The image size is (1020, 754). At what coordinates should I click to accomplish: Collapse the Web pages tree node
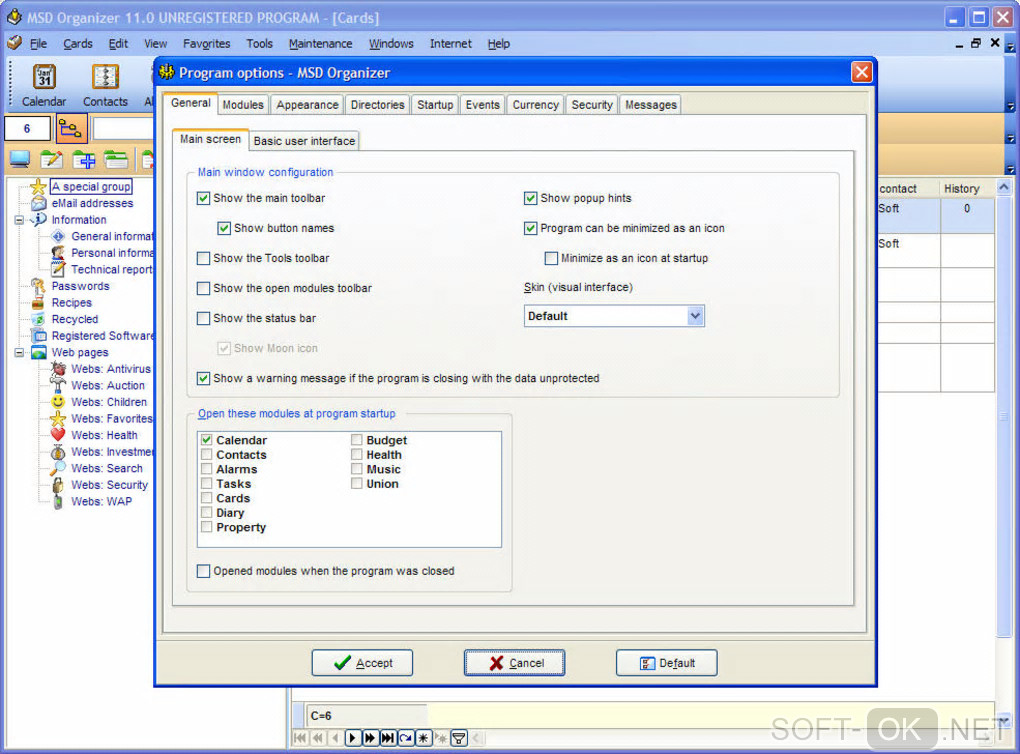[20, 353]
